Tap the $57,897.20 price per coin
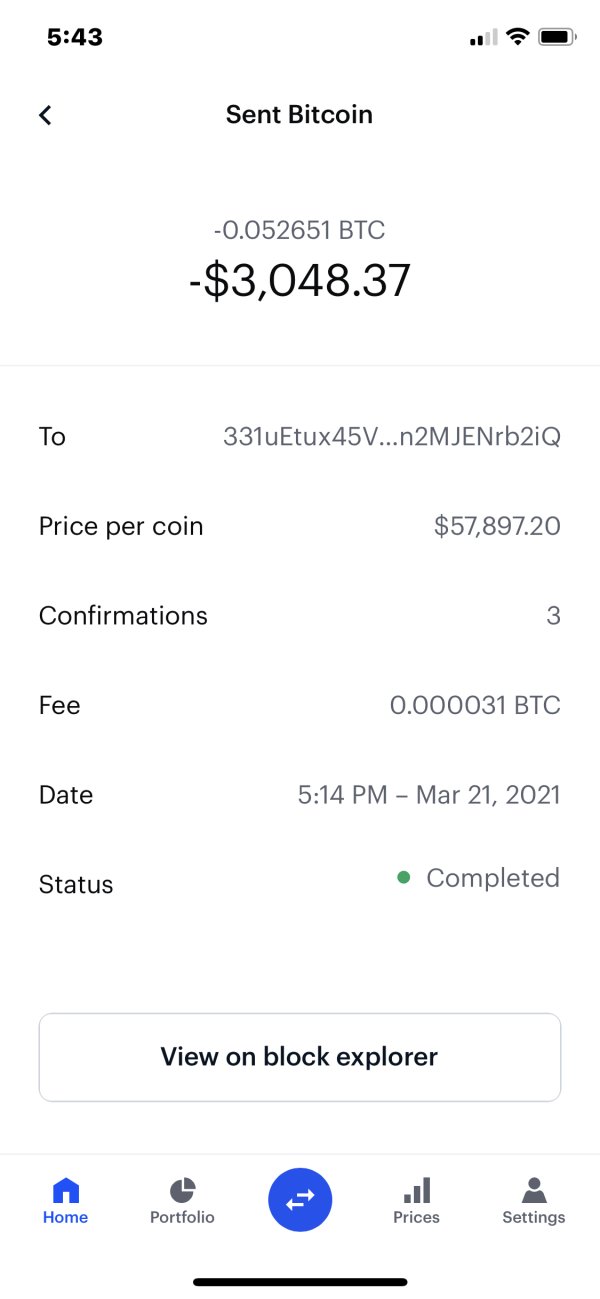Viewport: 600px width, 1299px height. point(497,526)
